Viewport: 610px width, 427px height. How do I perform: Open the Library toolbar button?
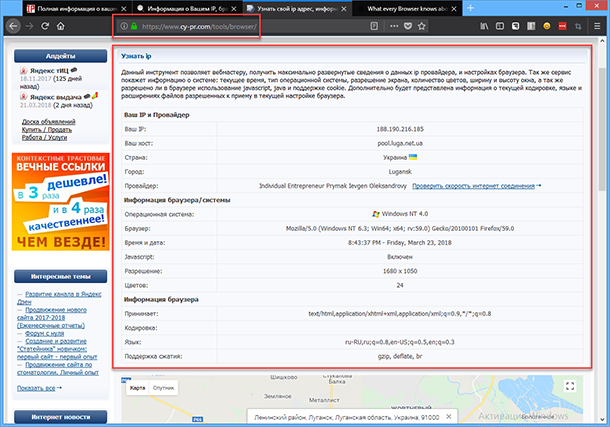484,26
